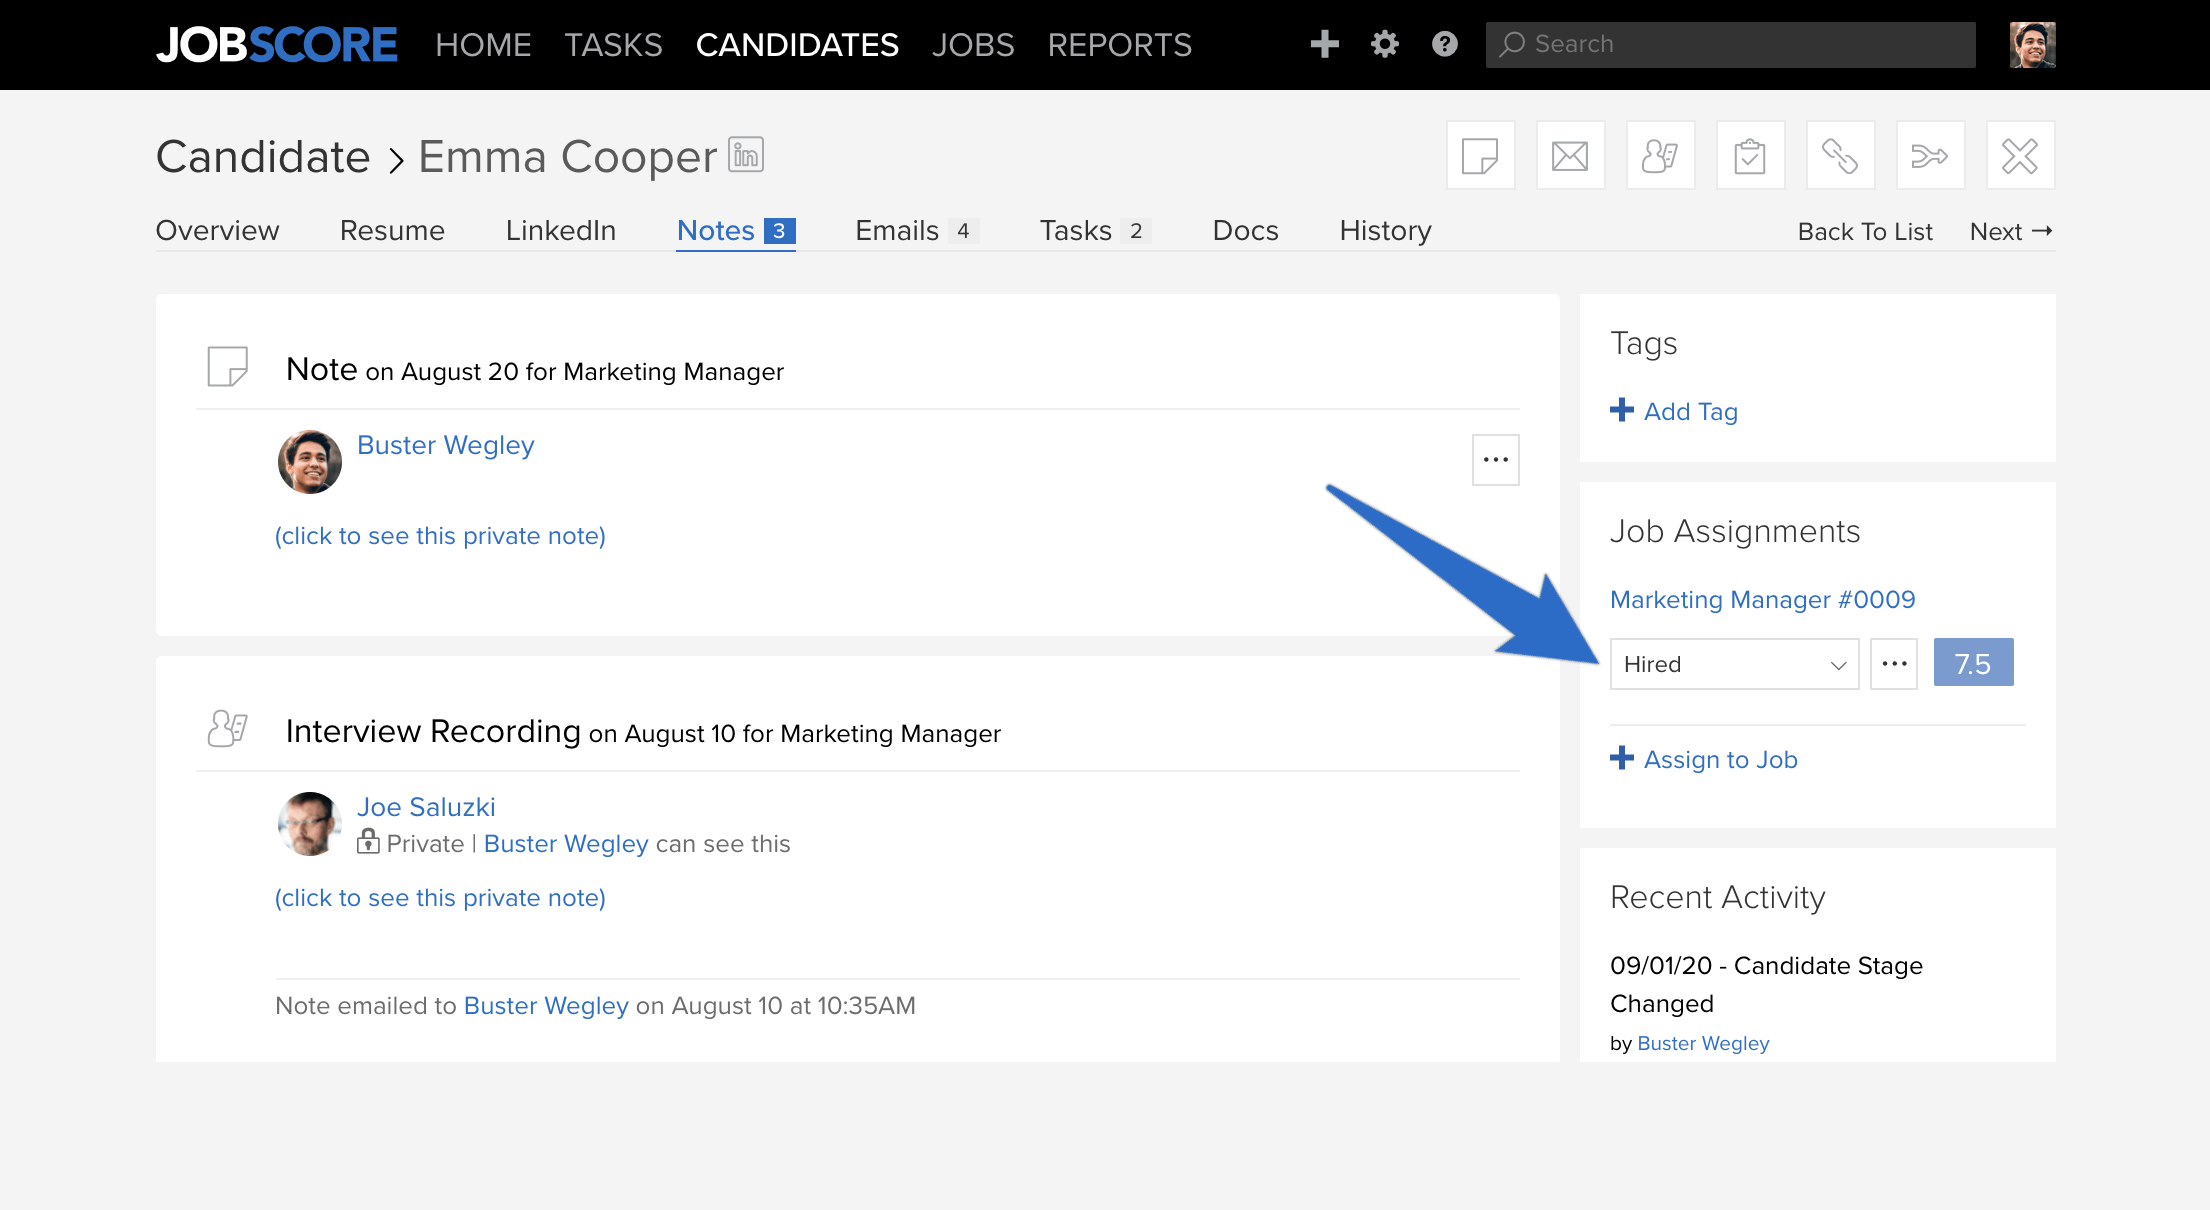Click the interview feedback icon in toolbar

pos(1660,156)
